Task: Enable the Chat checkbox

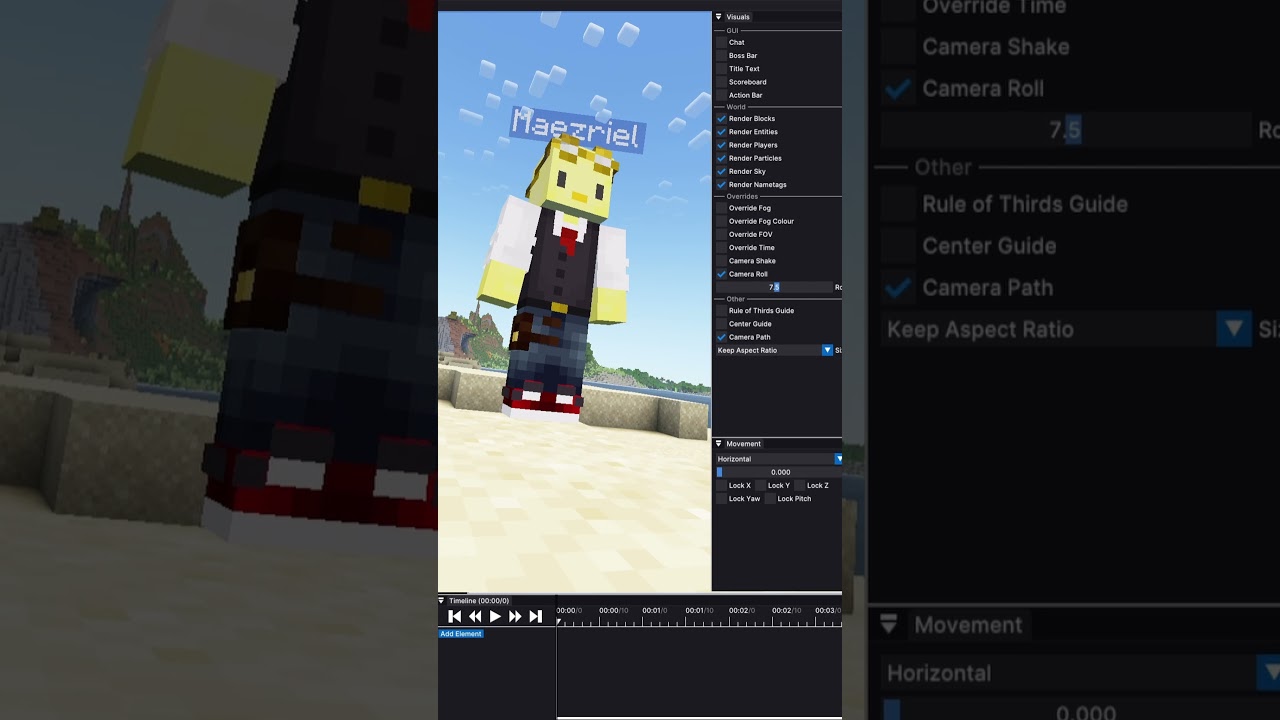Action: click(721, 43)
